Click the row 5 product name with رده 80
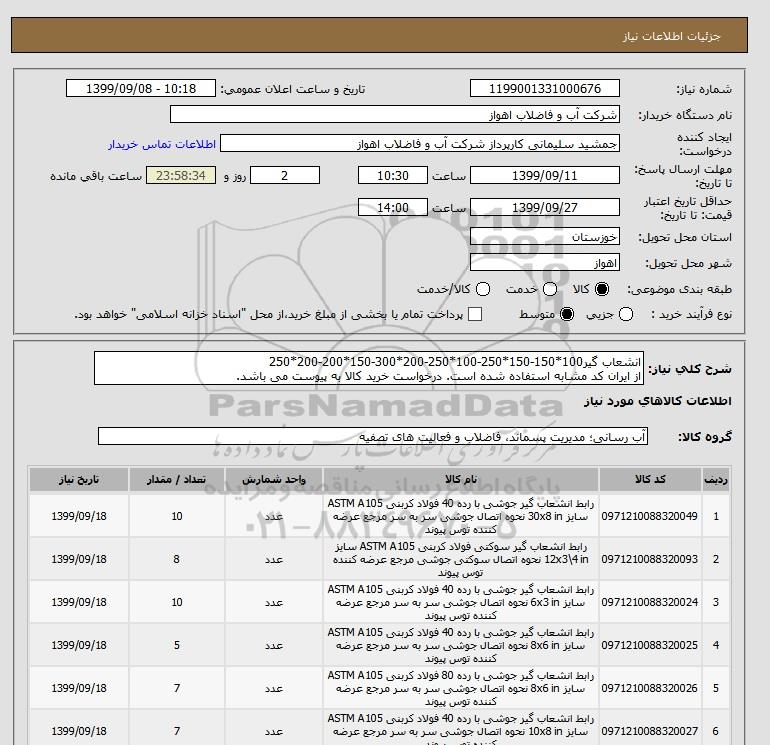 click(x=461, y=688)
